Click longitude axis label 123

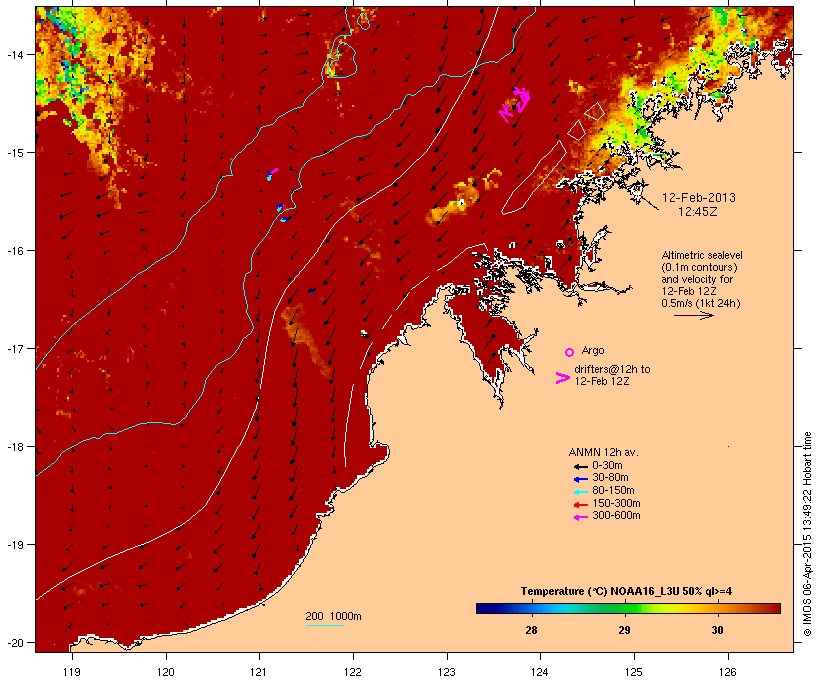point(447,672)
